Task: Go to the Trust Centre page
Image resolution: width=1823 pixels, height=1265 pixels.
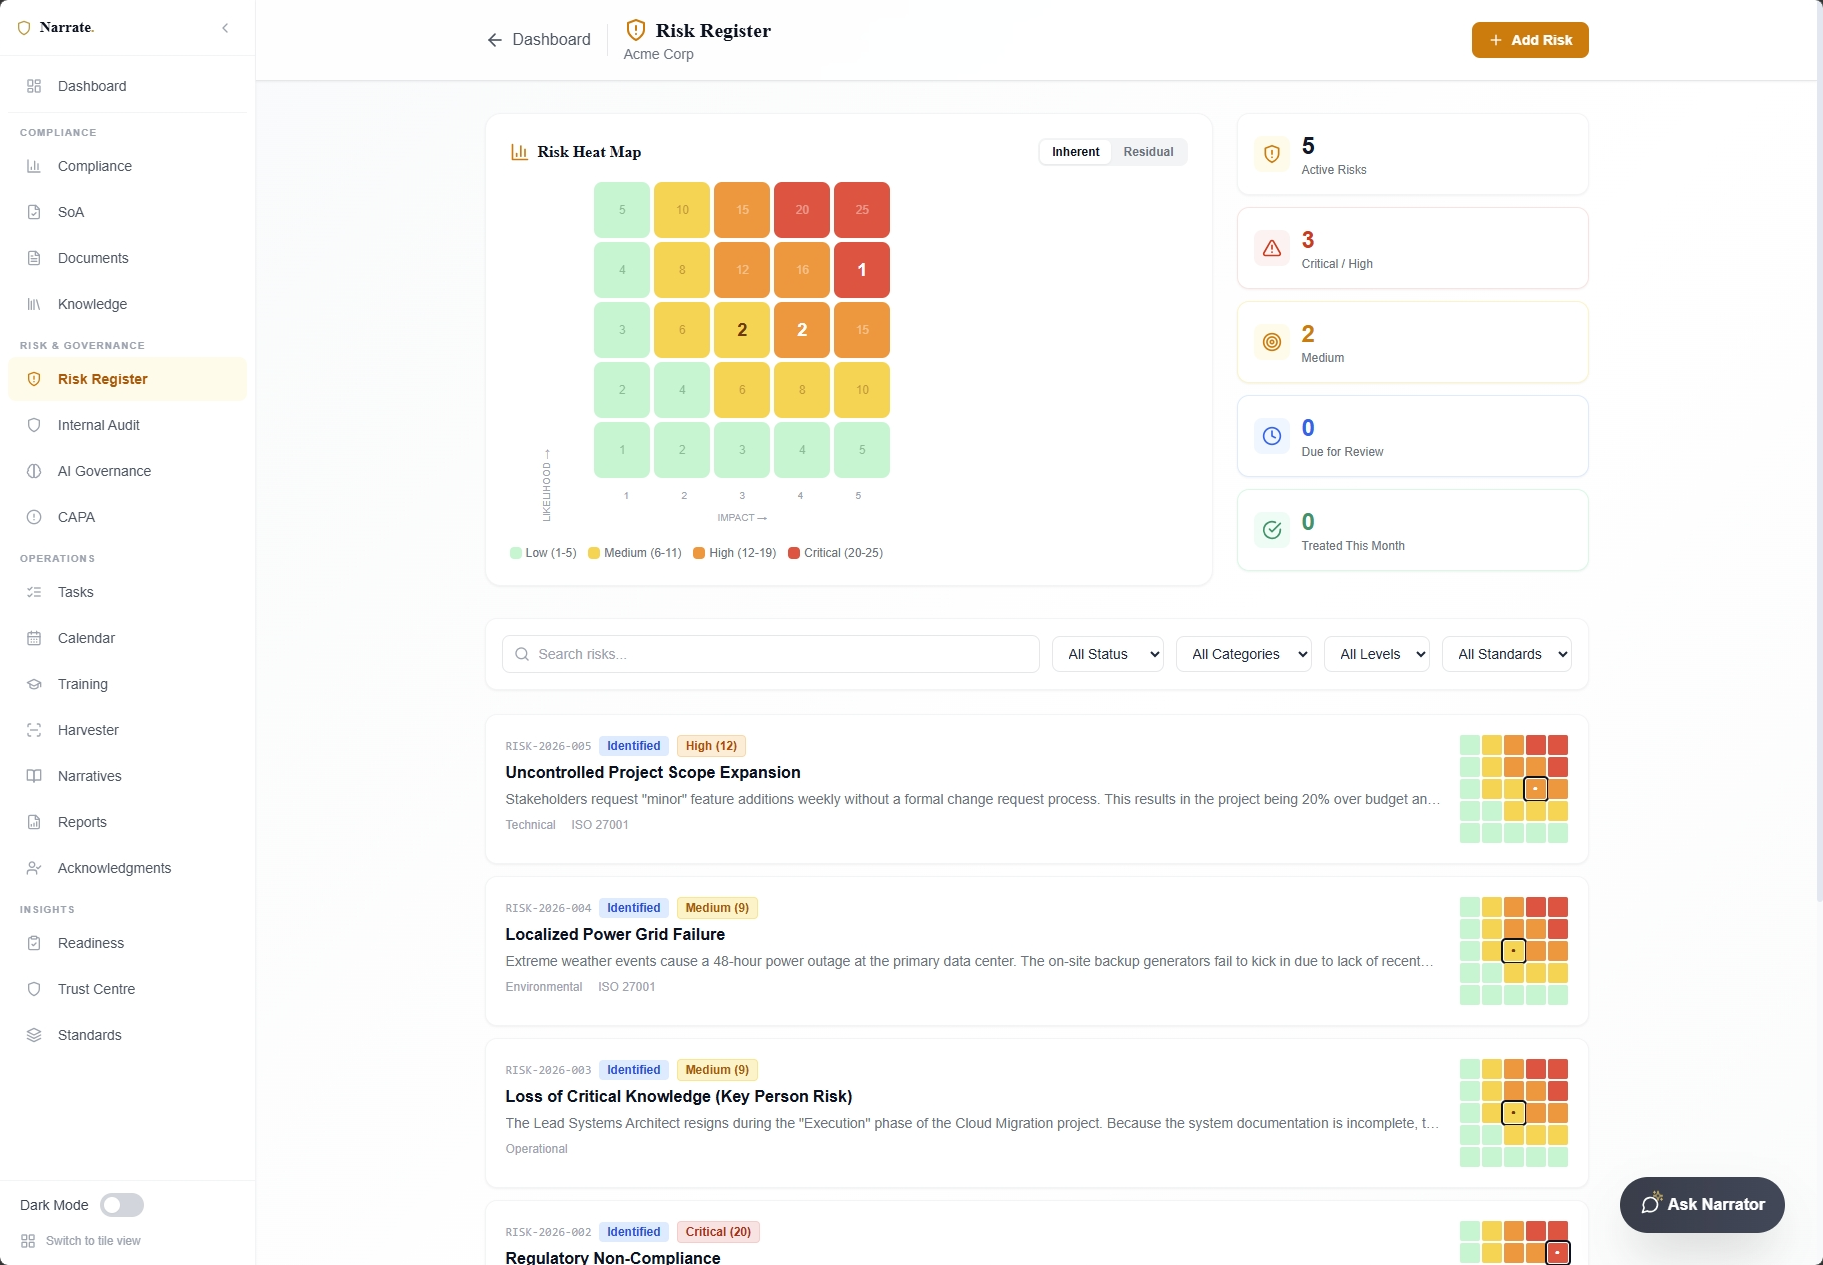Action: coord(95,989)
